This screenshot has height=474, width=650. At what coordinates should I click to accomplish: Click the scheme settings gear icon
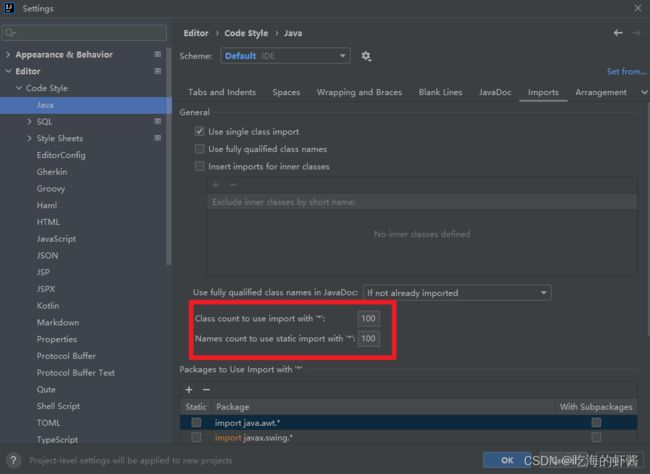(x=366, y=56)
